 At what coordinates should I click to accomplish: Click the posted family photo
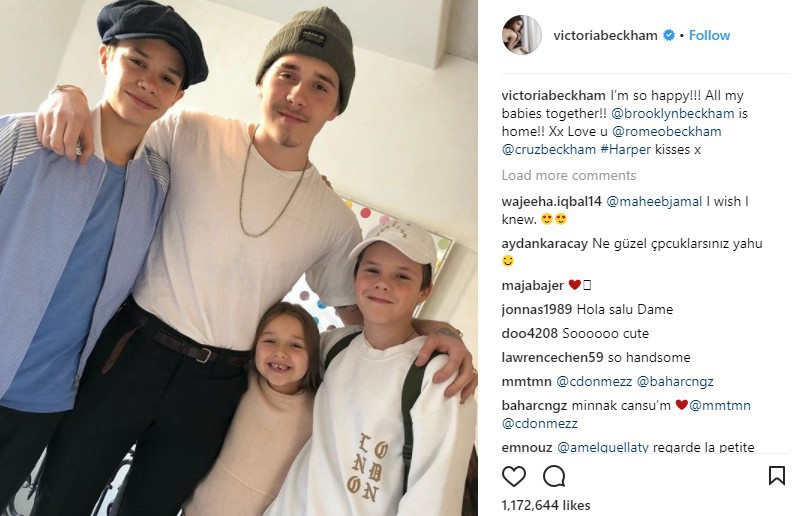(x=239, y=258)
